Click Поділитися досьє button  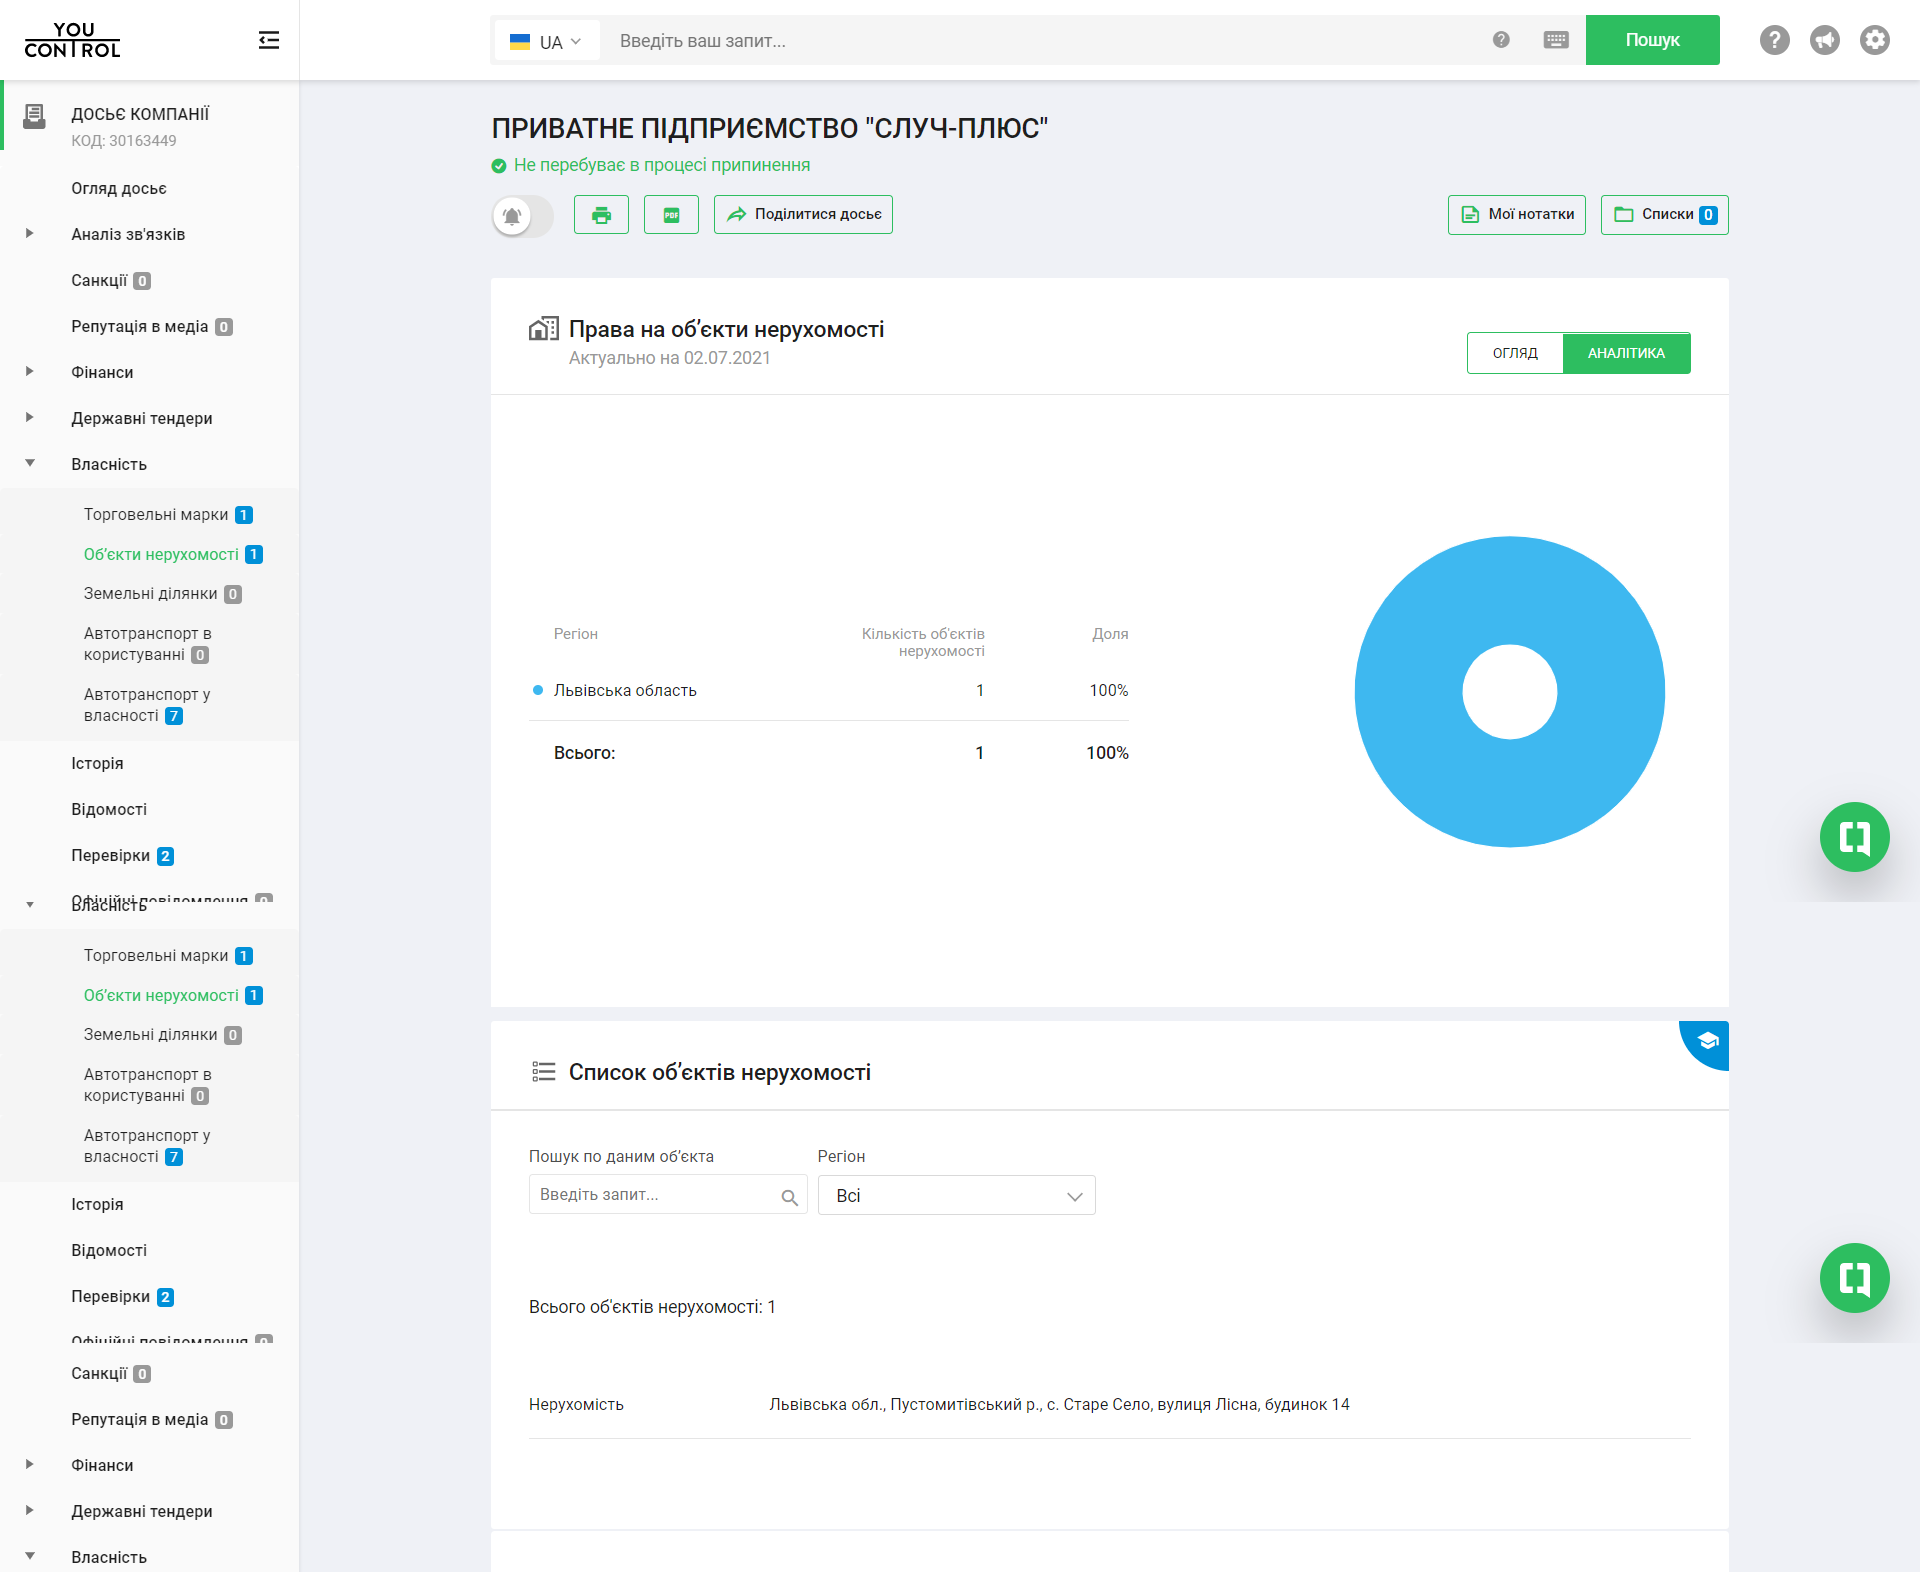click(x=803, y=215)
